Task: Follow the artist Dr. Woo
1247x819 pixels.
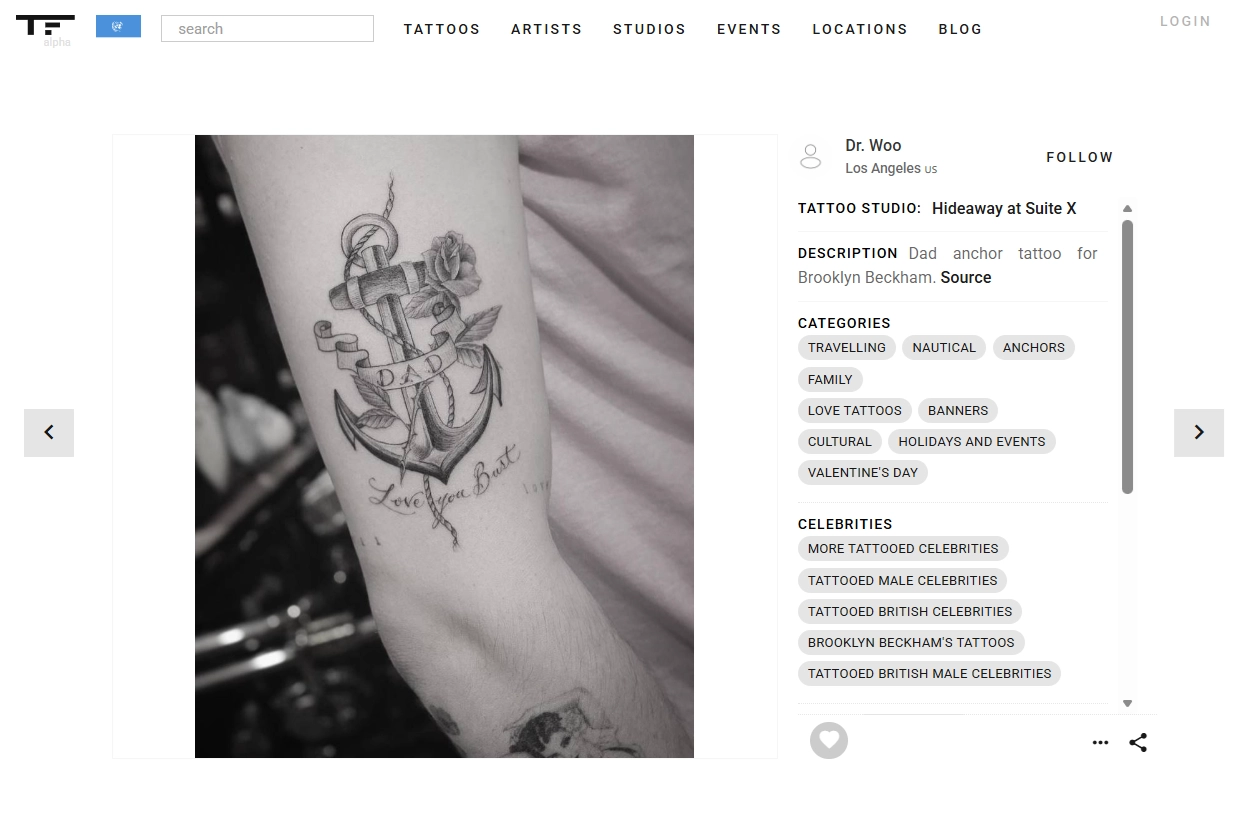Action: point(1079,157)
